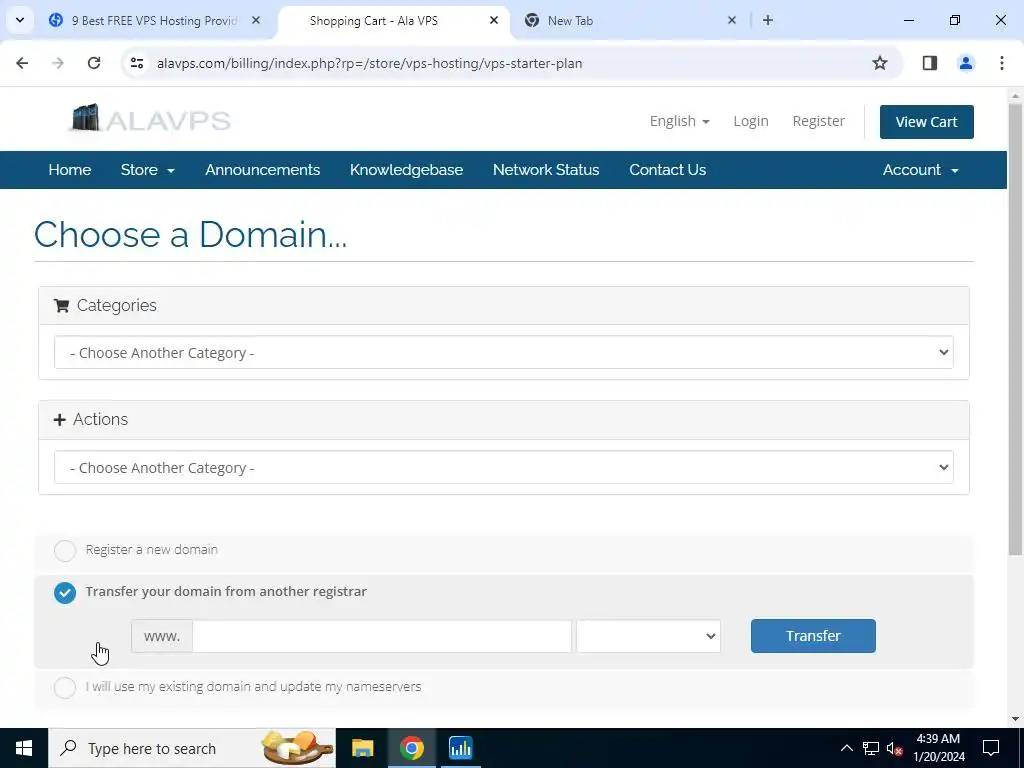Open Announcements in the navigation bar

click(x=263, y=170)
